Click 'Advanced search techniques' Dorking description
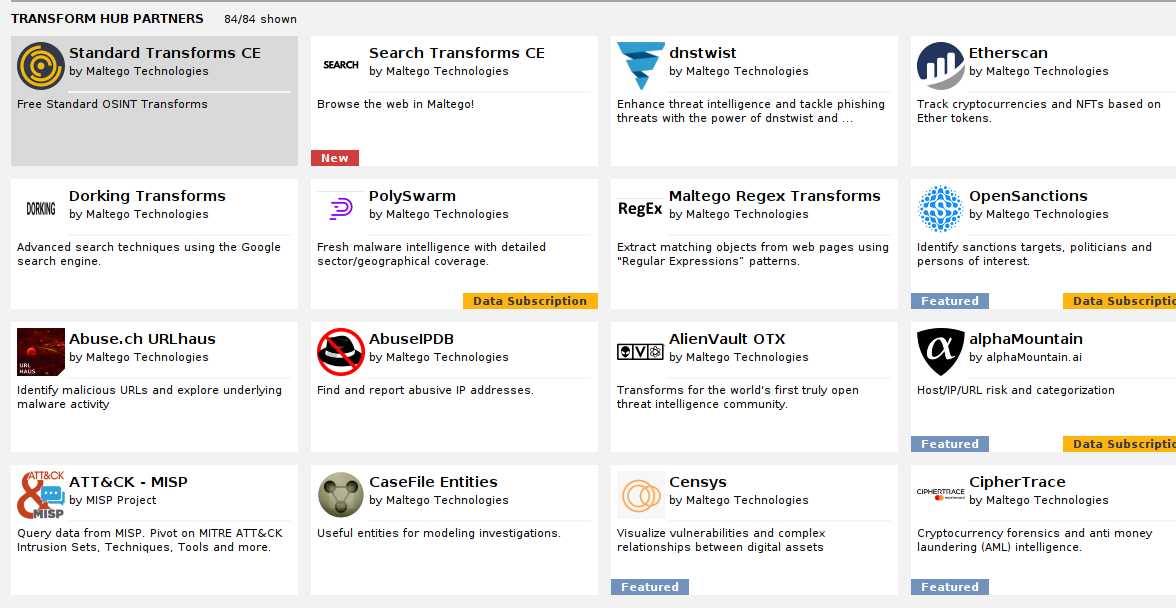The height and width of the screenshot is (608, 1176). pyautogui.click(x=148, y=254)
